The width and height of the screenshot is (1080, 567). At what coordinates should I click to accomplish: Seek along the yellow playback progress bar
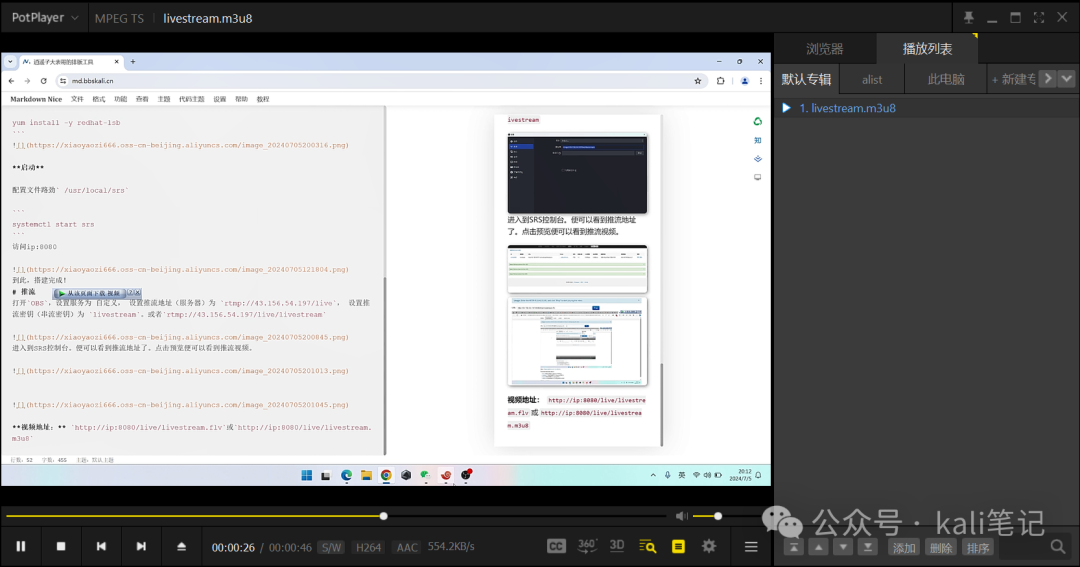click(x=336, y=516)
